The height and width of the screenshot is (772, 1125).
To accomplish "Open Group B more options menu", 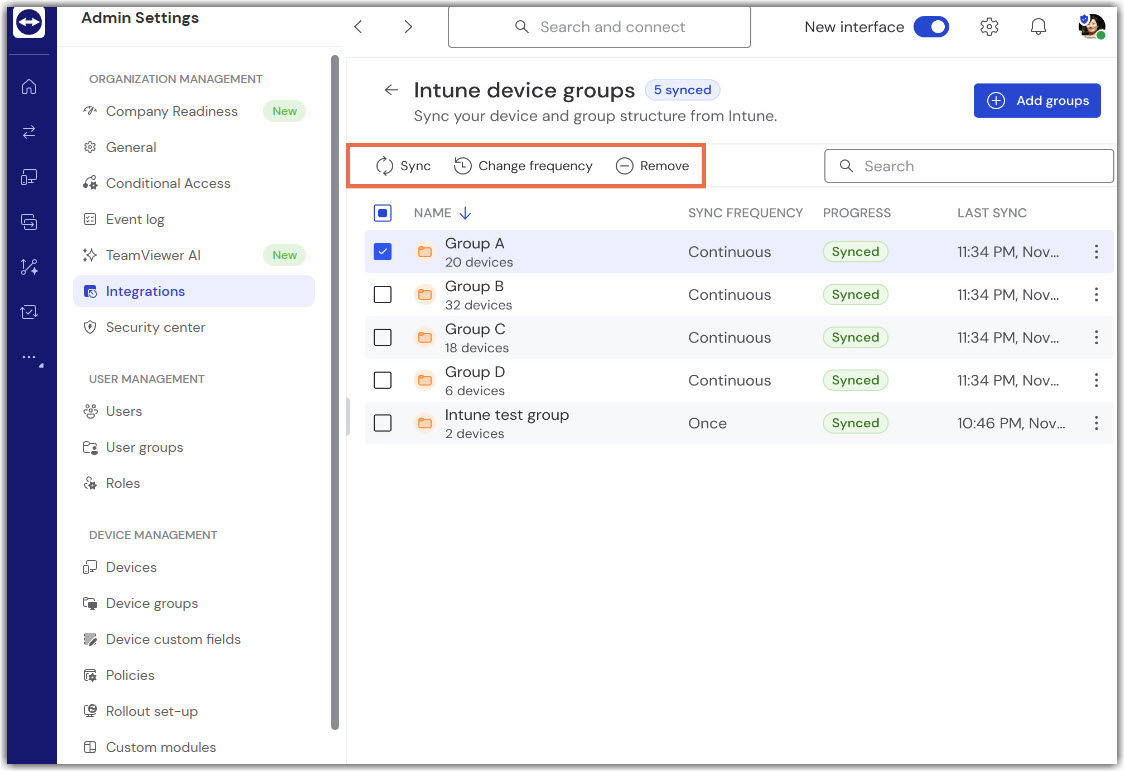I will click(x=1096, y=295).
